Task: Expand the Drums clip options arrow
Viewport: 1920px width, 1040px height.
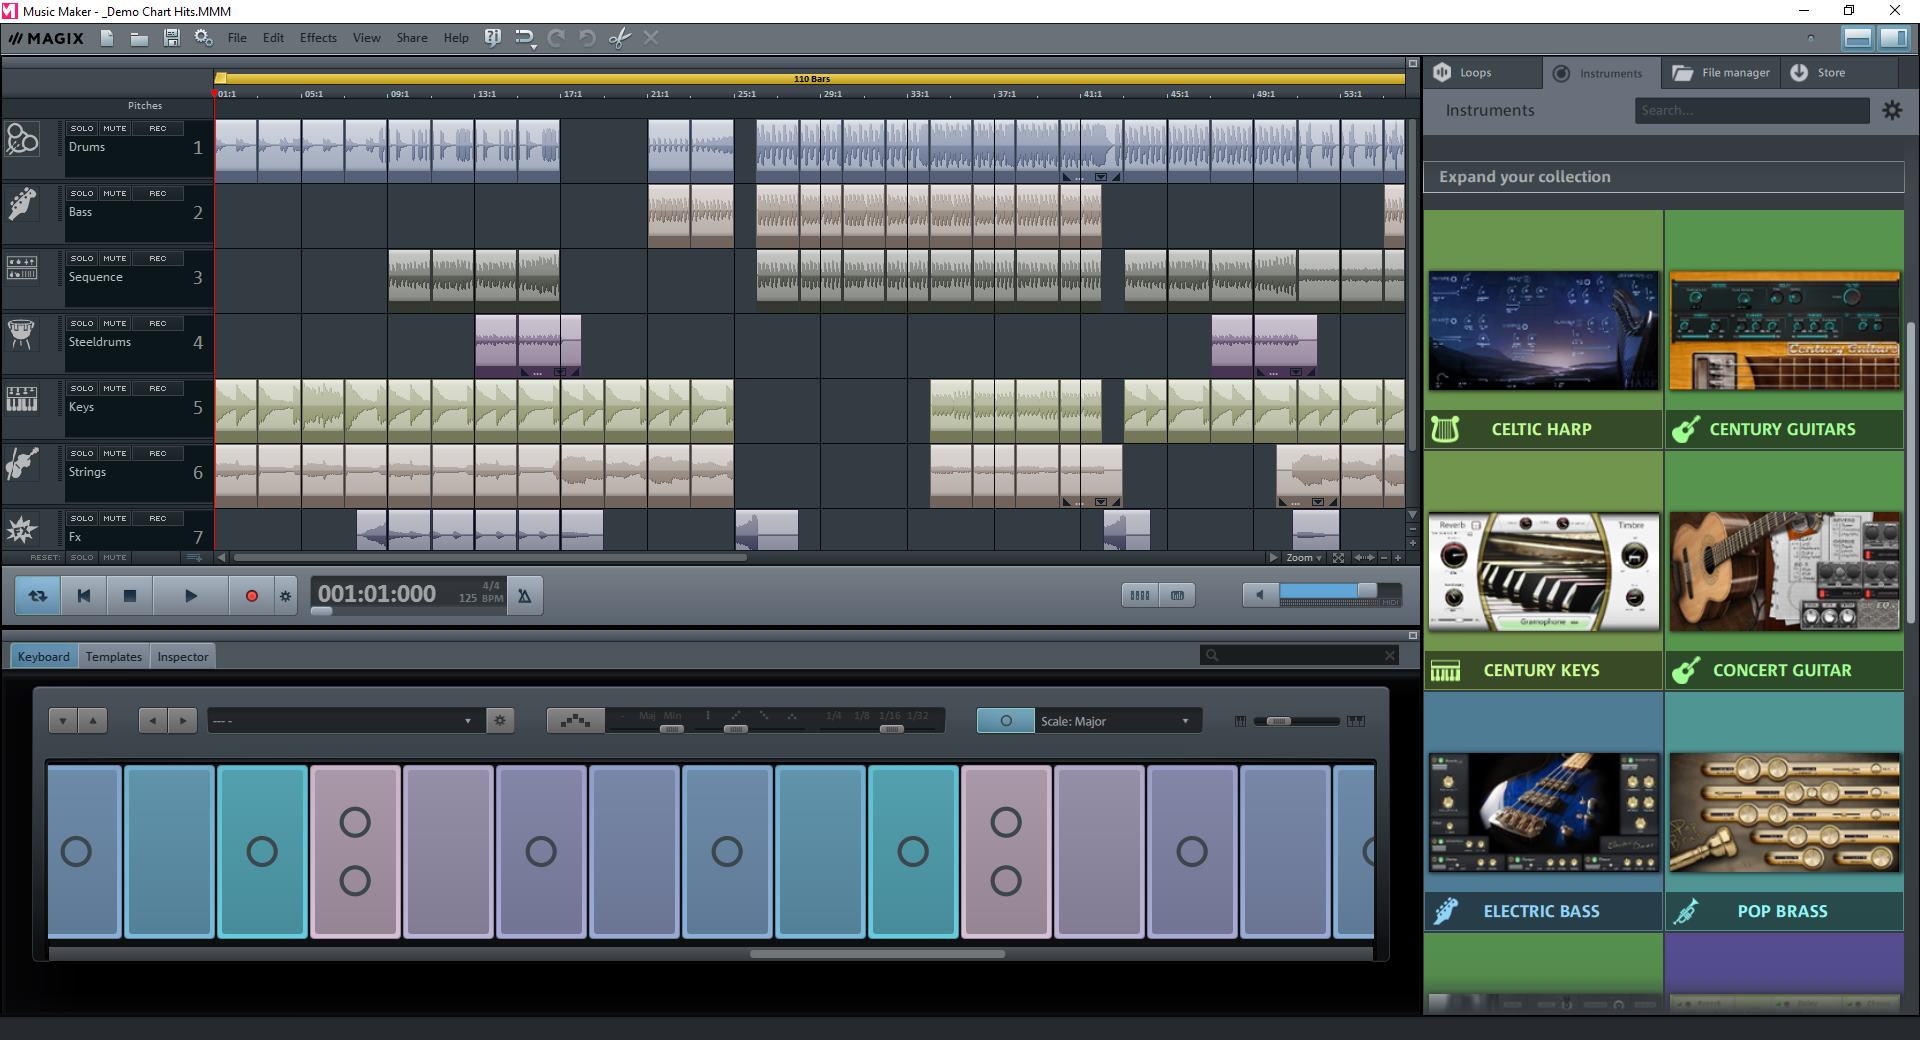Action: [1101, 177]
